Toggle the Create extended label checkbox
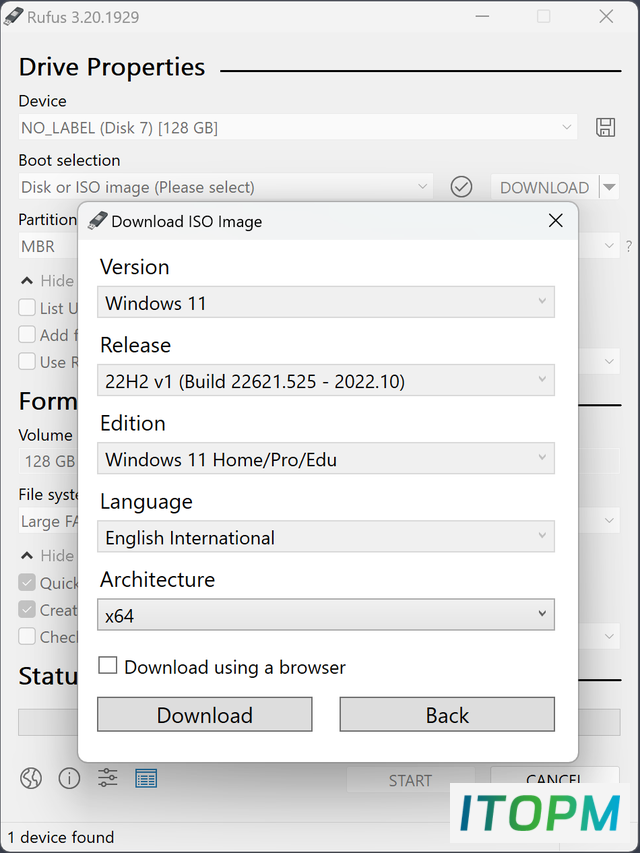 [x=27, y=609]
